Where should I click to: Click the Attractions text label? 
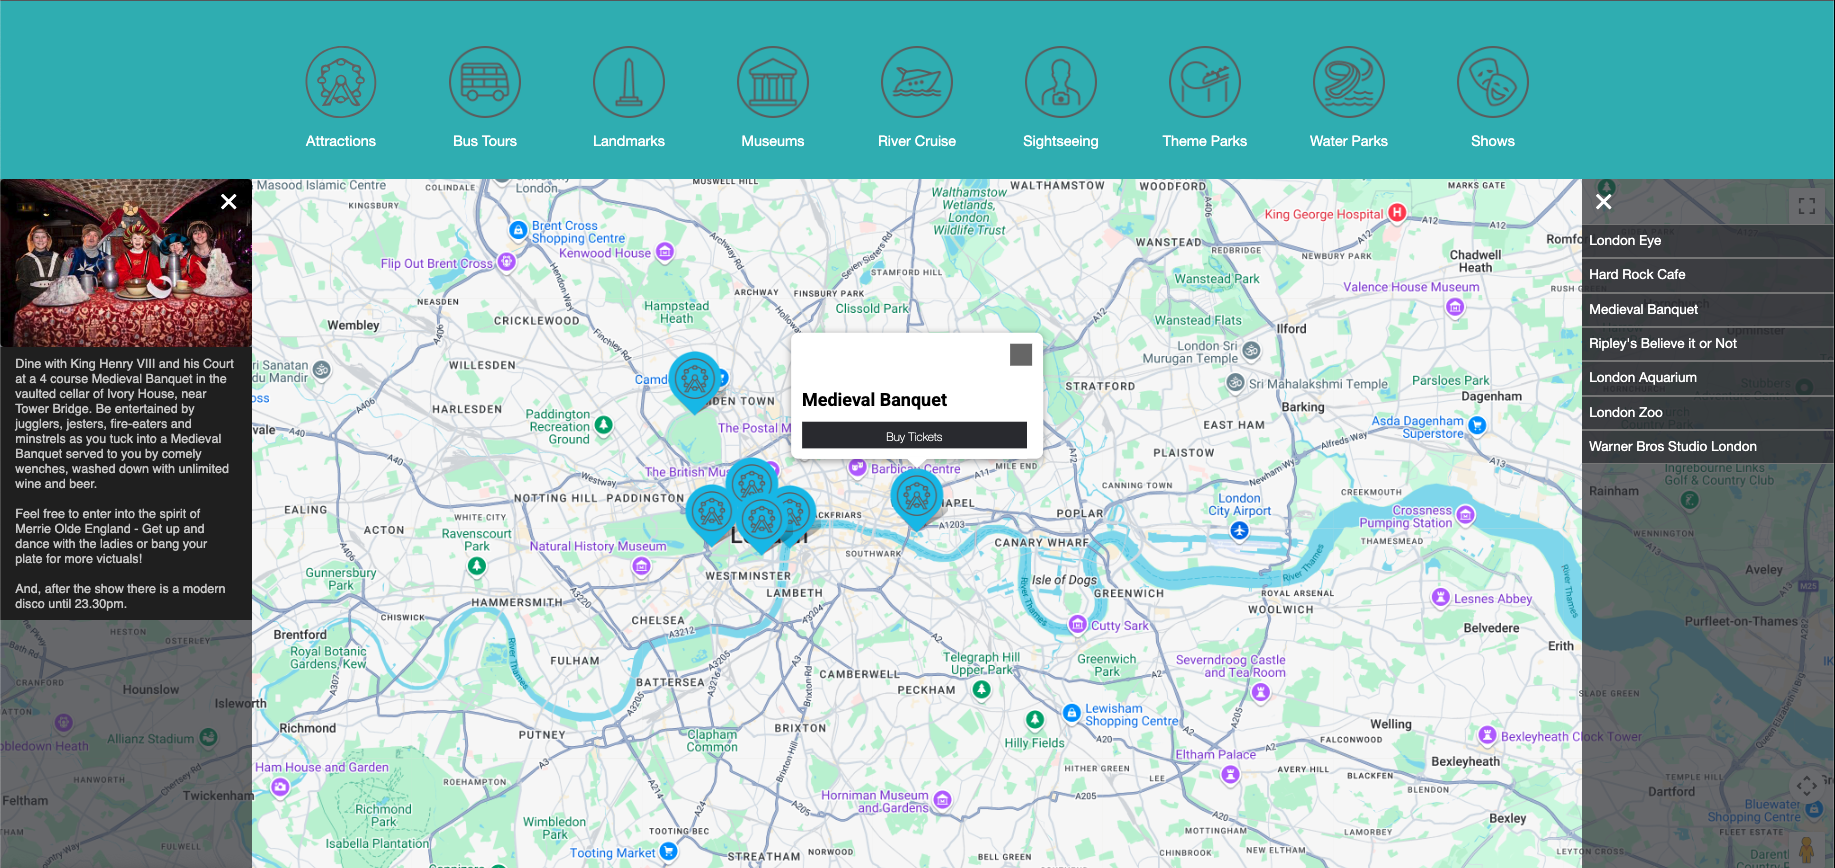pos(341,141)
